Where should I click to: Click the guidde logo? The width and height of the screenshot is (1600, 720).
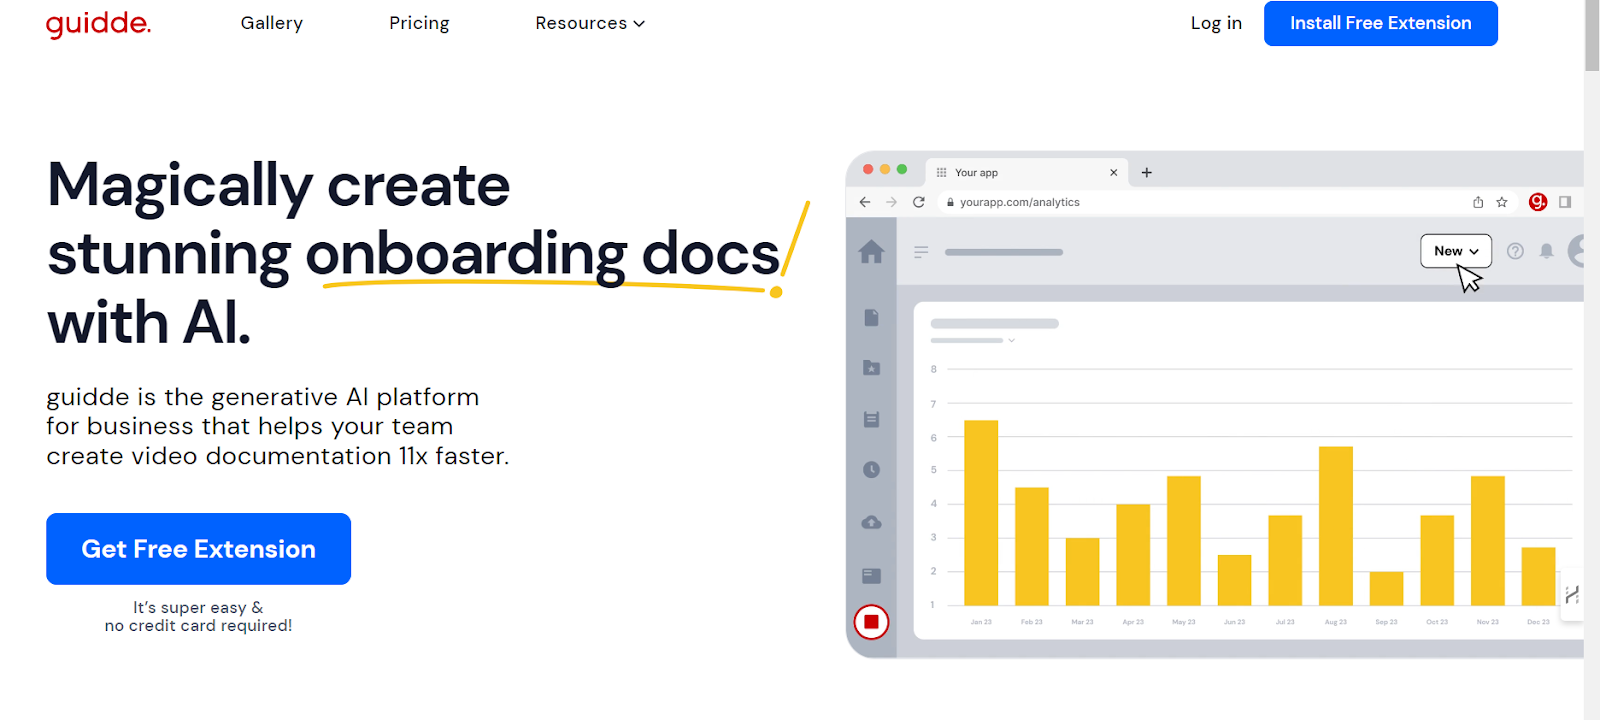coord(98,23)
